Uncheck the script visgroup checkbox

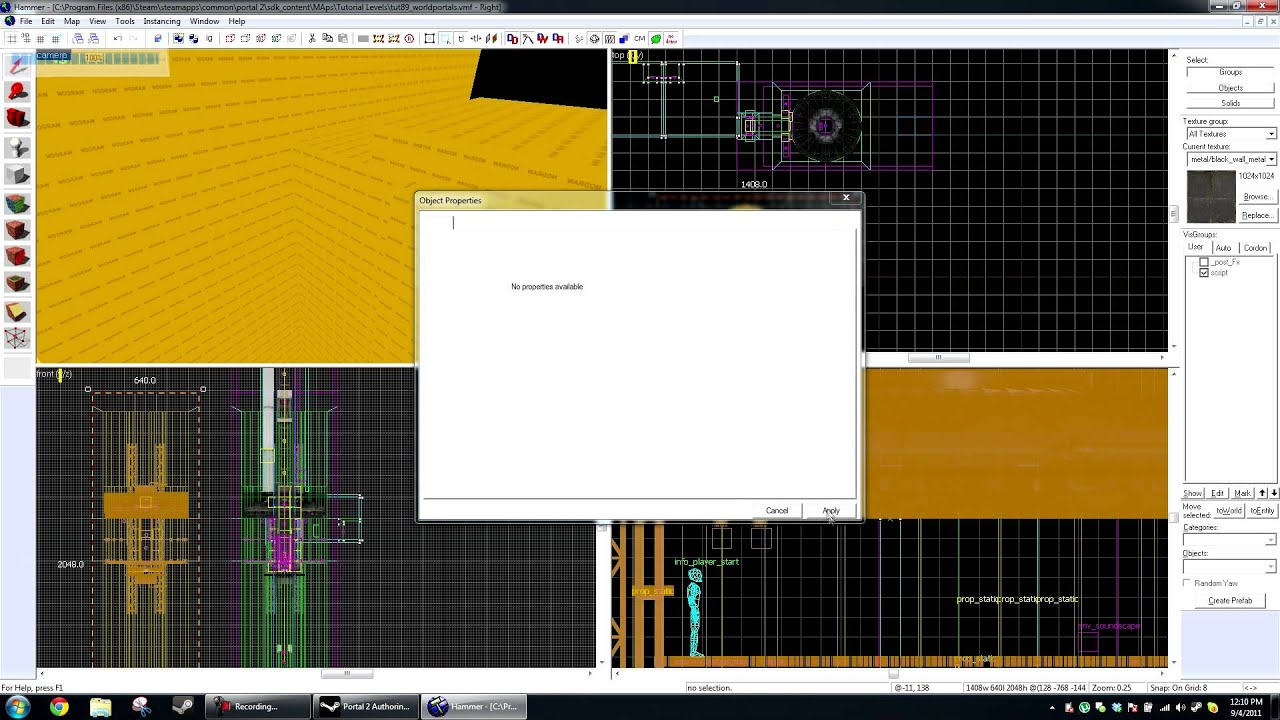[1204, 273]
